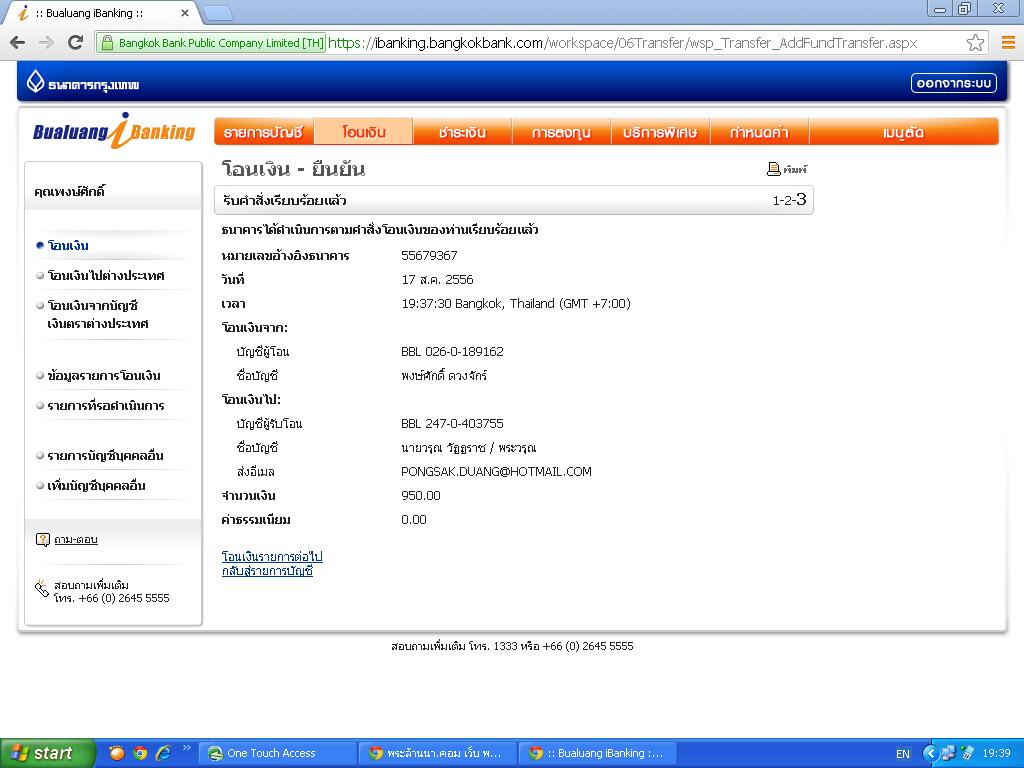
Task: Follow the กลับสู่รายการบัญชี link
Action: [x=267, y=571]
